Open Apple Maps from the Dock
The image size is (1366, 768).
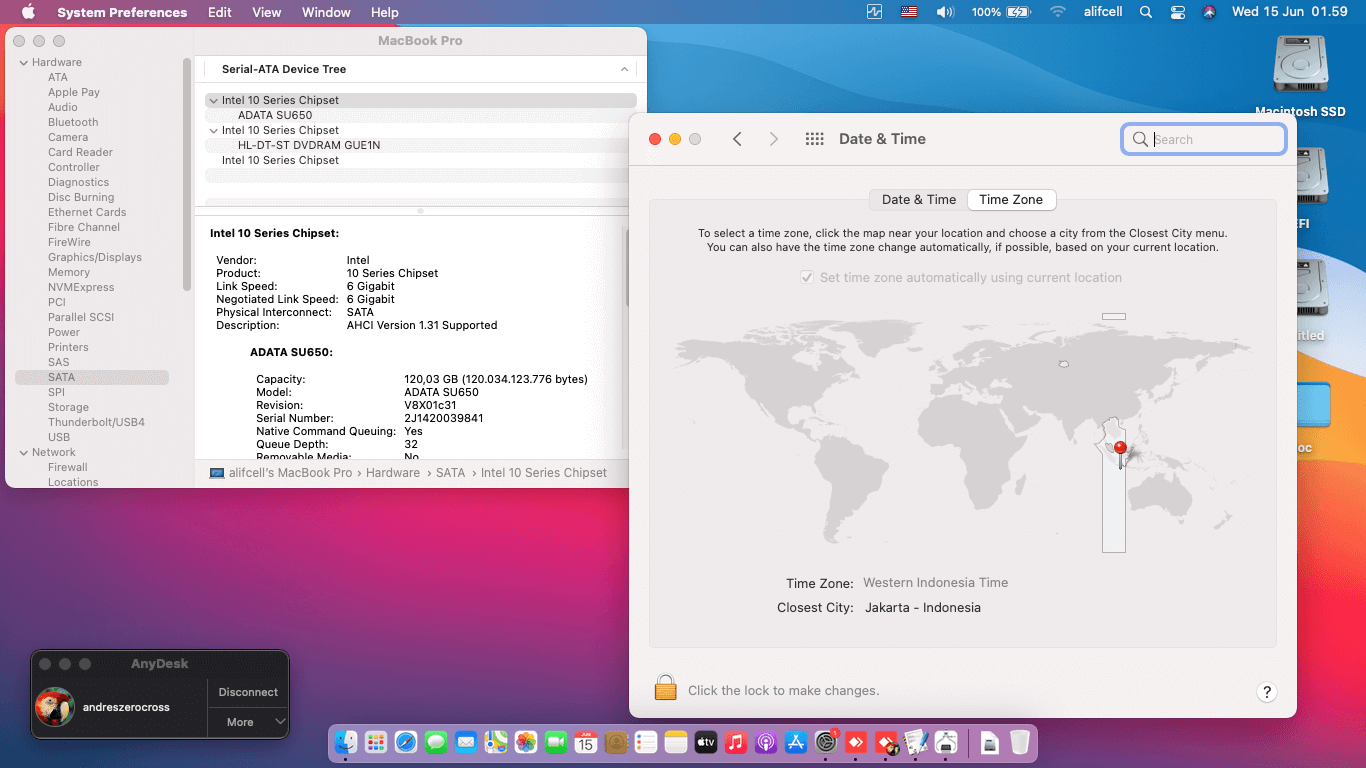coord(496,742)
